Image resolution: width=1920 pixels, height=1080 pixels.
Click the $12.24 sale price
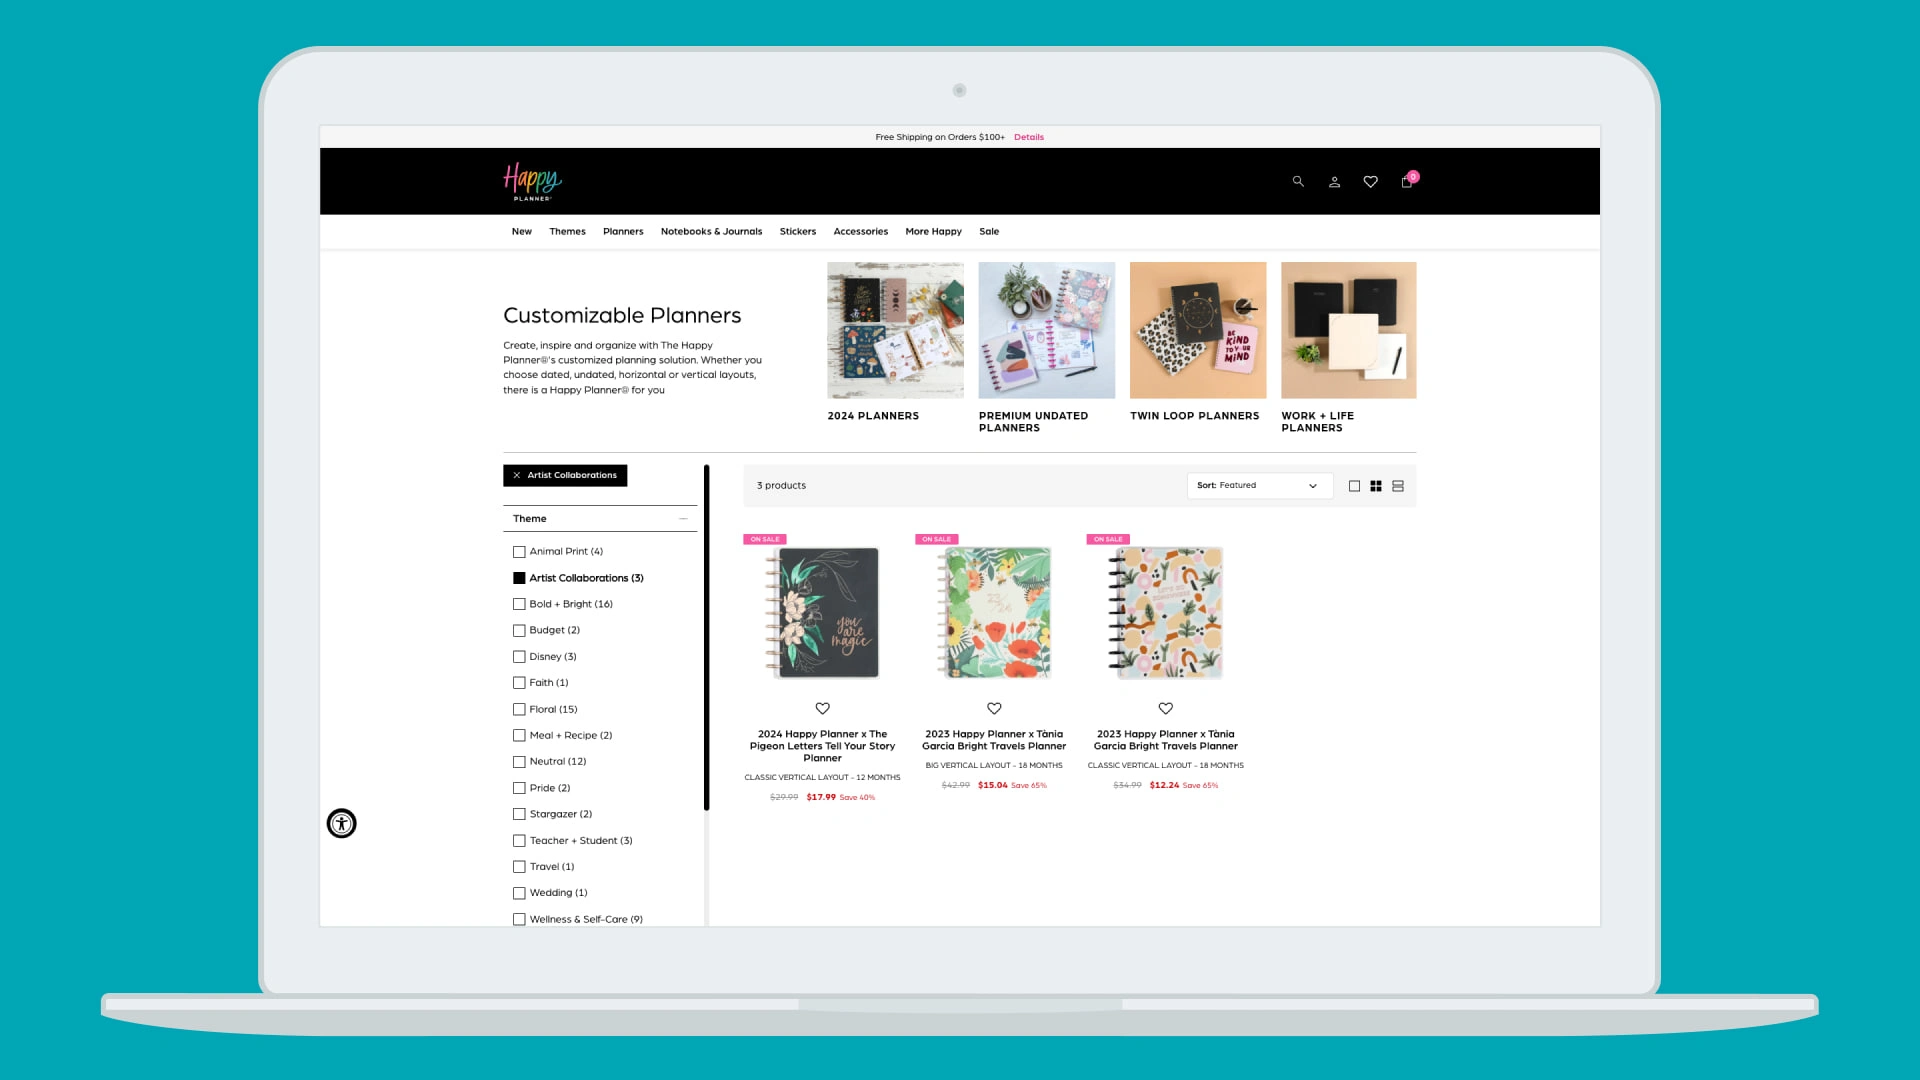click(1165, 785)
